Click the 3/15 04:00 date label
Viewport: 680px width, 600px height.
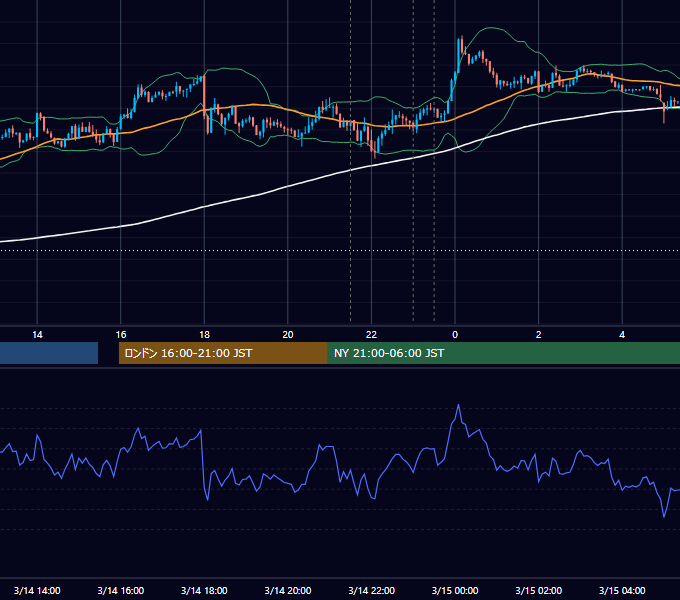(622, 590)
